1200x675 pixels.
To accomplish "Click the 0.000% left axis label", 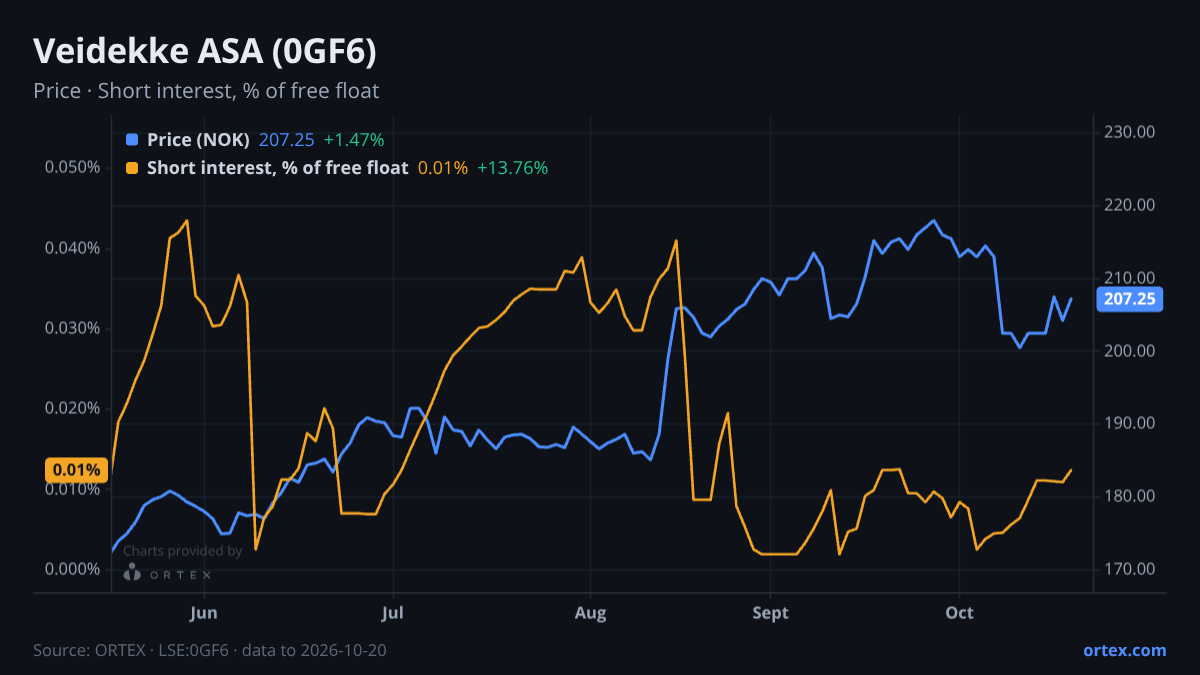I will (73, 569).
